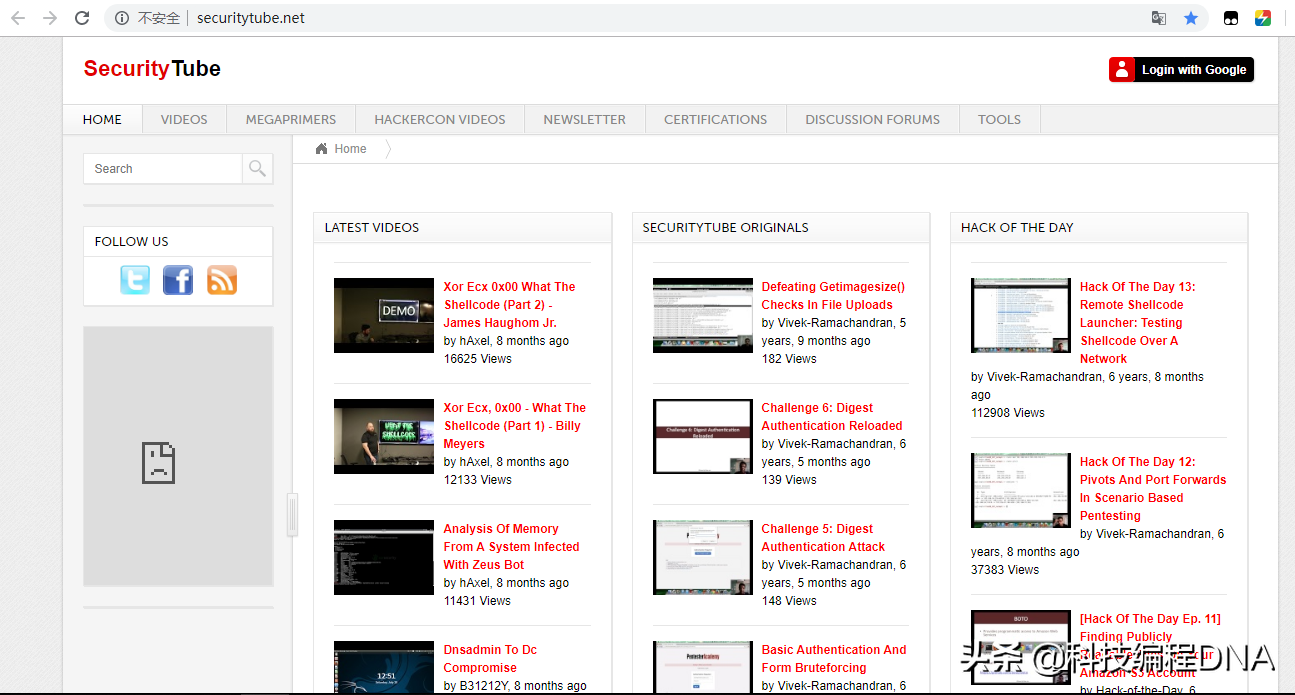Click the '182 Views' text
The height and width of the screenshot is (695, 1295).
point(789,359)
